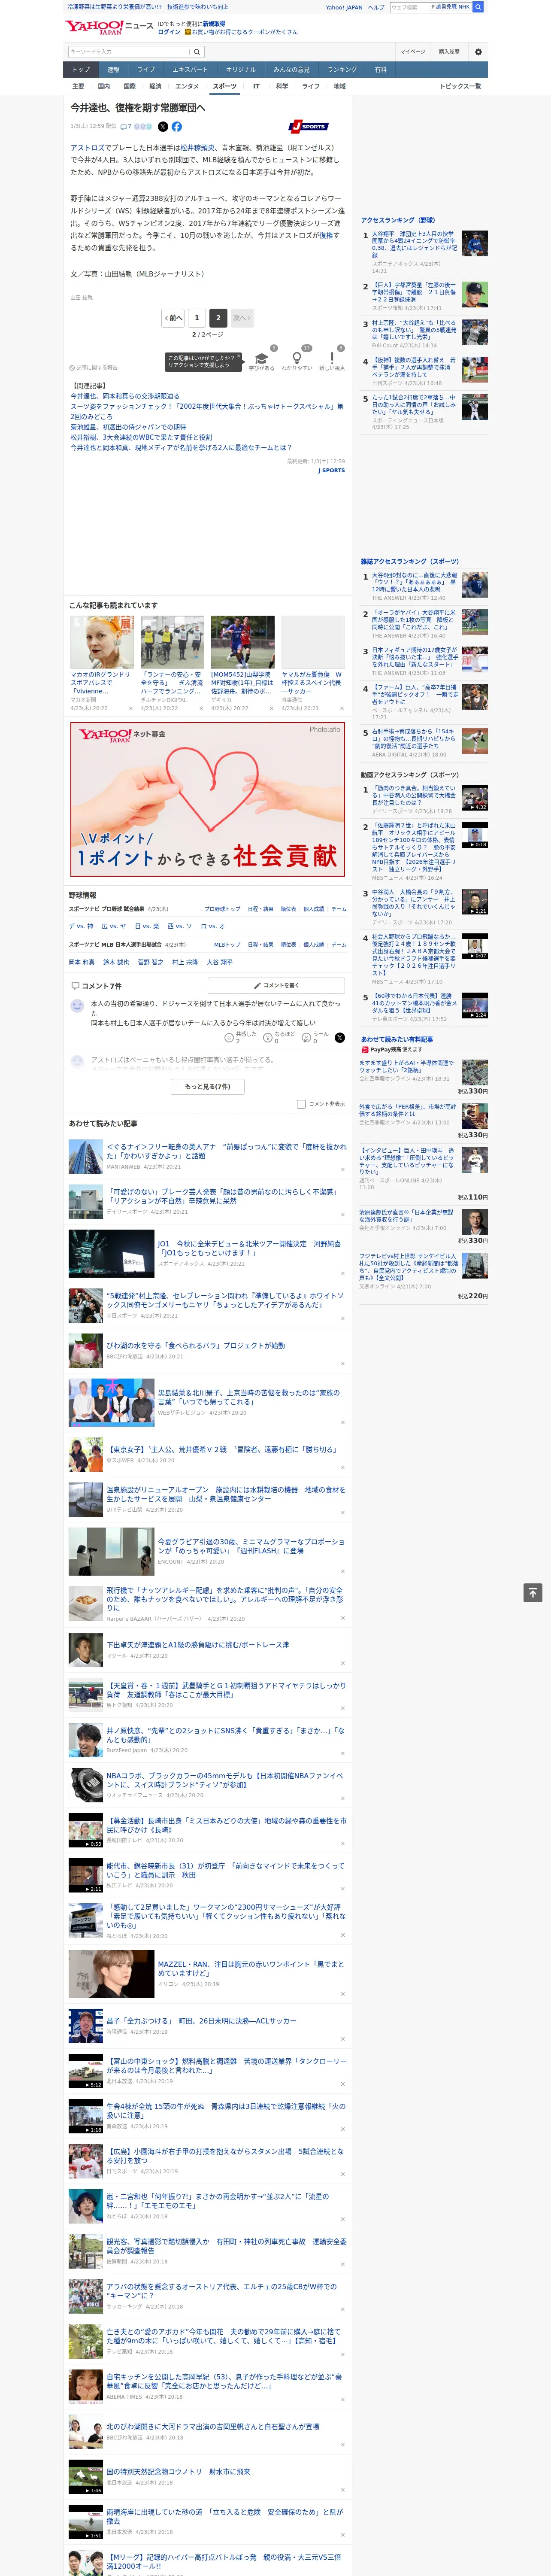Open the デ vs. 神 game link
The image size is (551, 2576).
click(81, 926)
